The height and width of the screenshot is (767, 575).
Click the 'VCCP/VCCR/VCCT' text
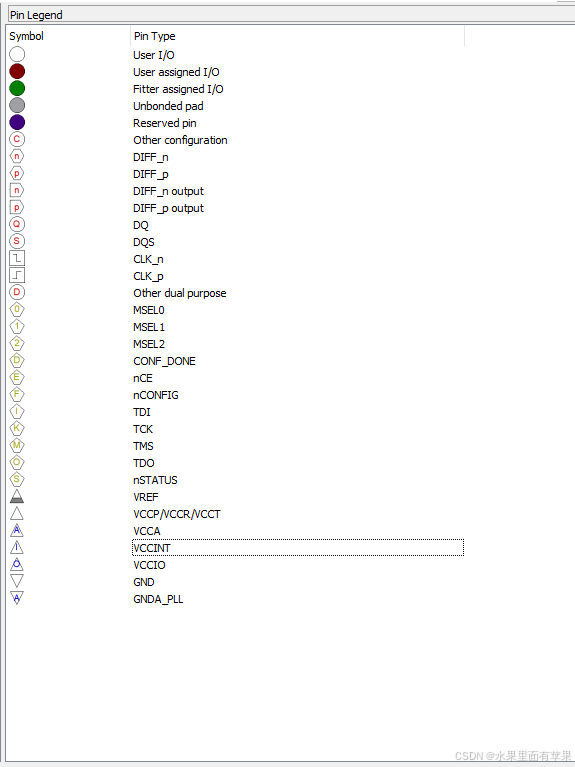coord(177,514)
